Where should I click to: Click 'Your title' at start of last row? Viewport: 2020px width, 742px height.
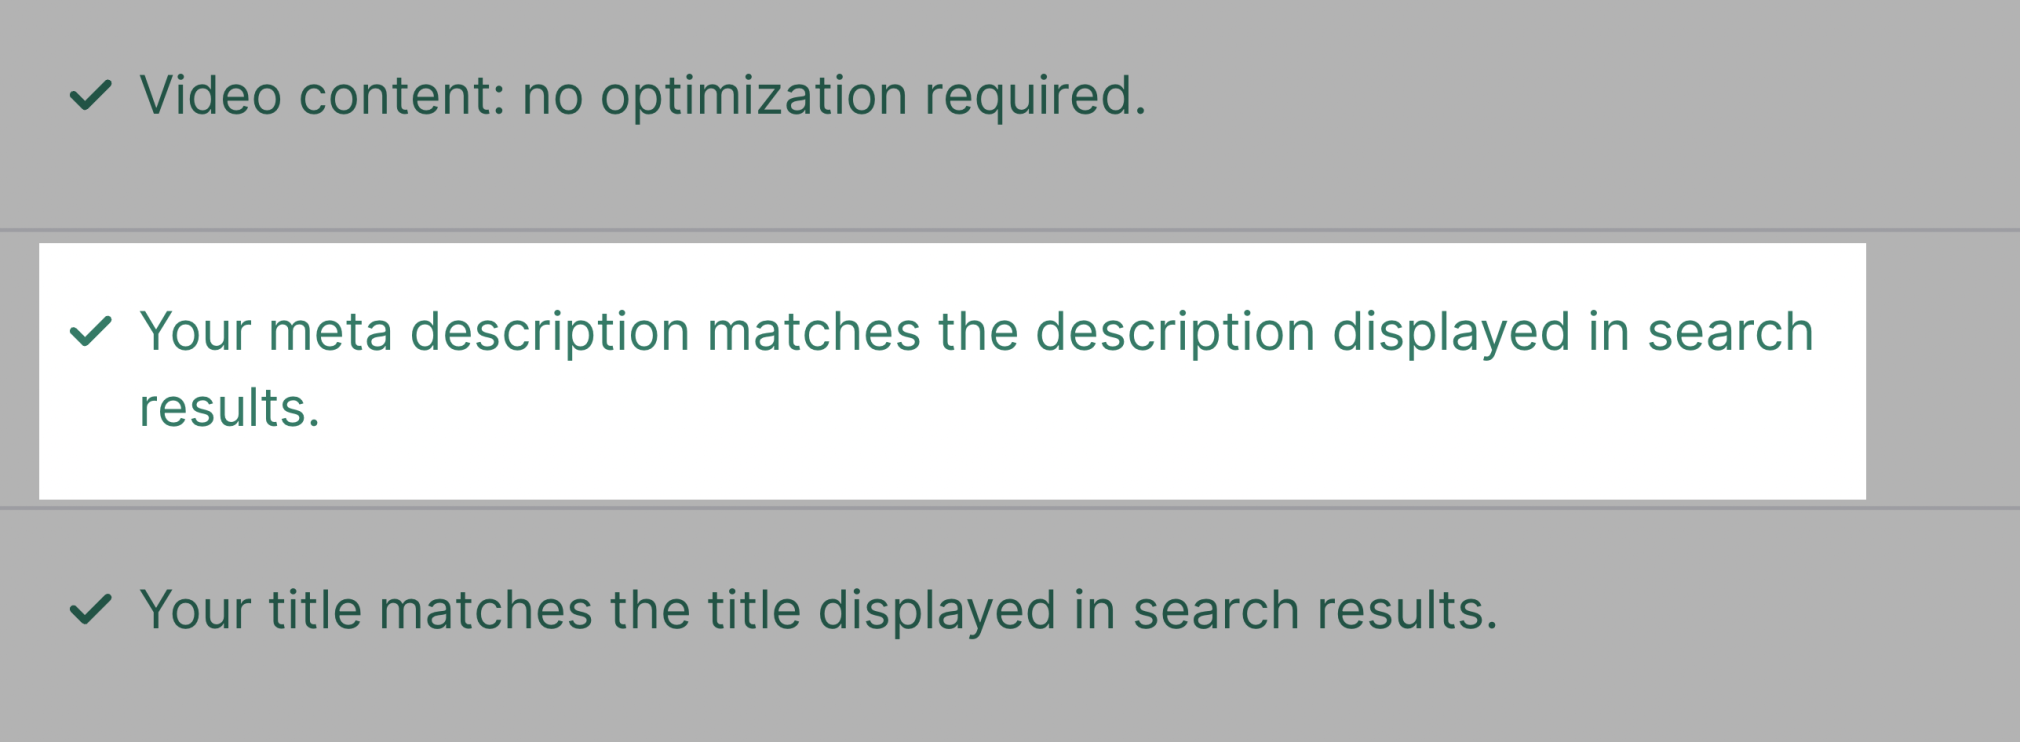point(250,610)
